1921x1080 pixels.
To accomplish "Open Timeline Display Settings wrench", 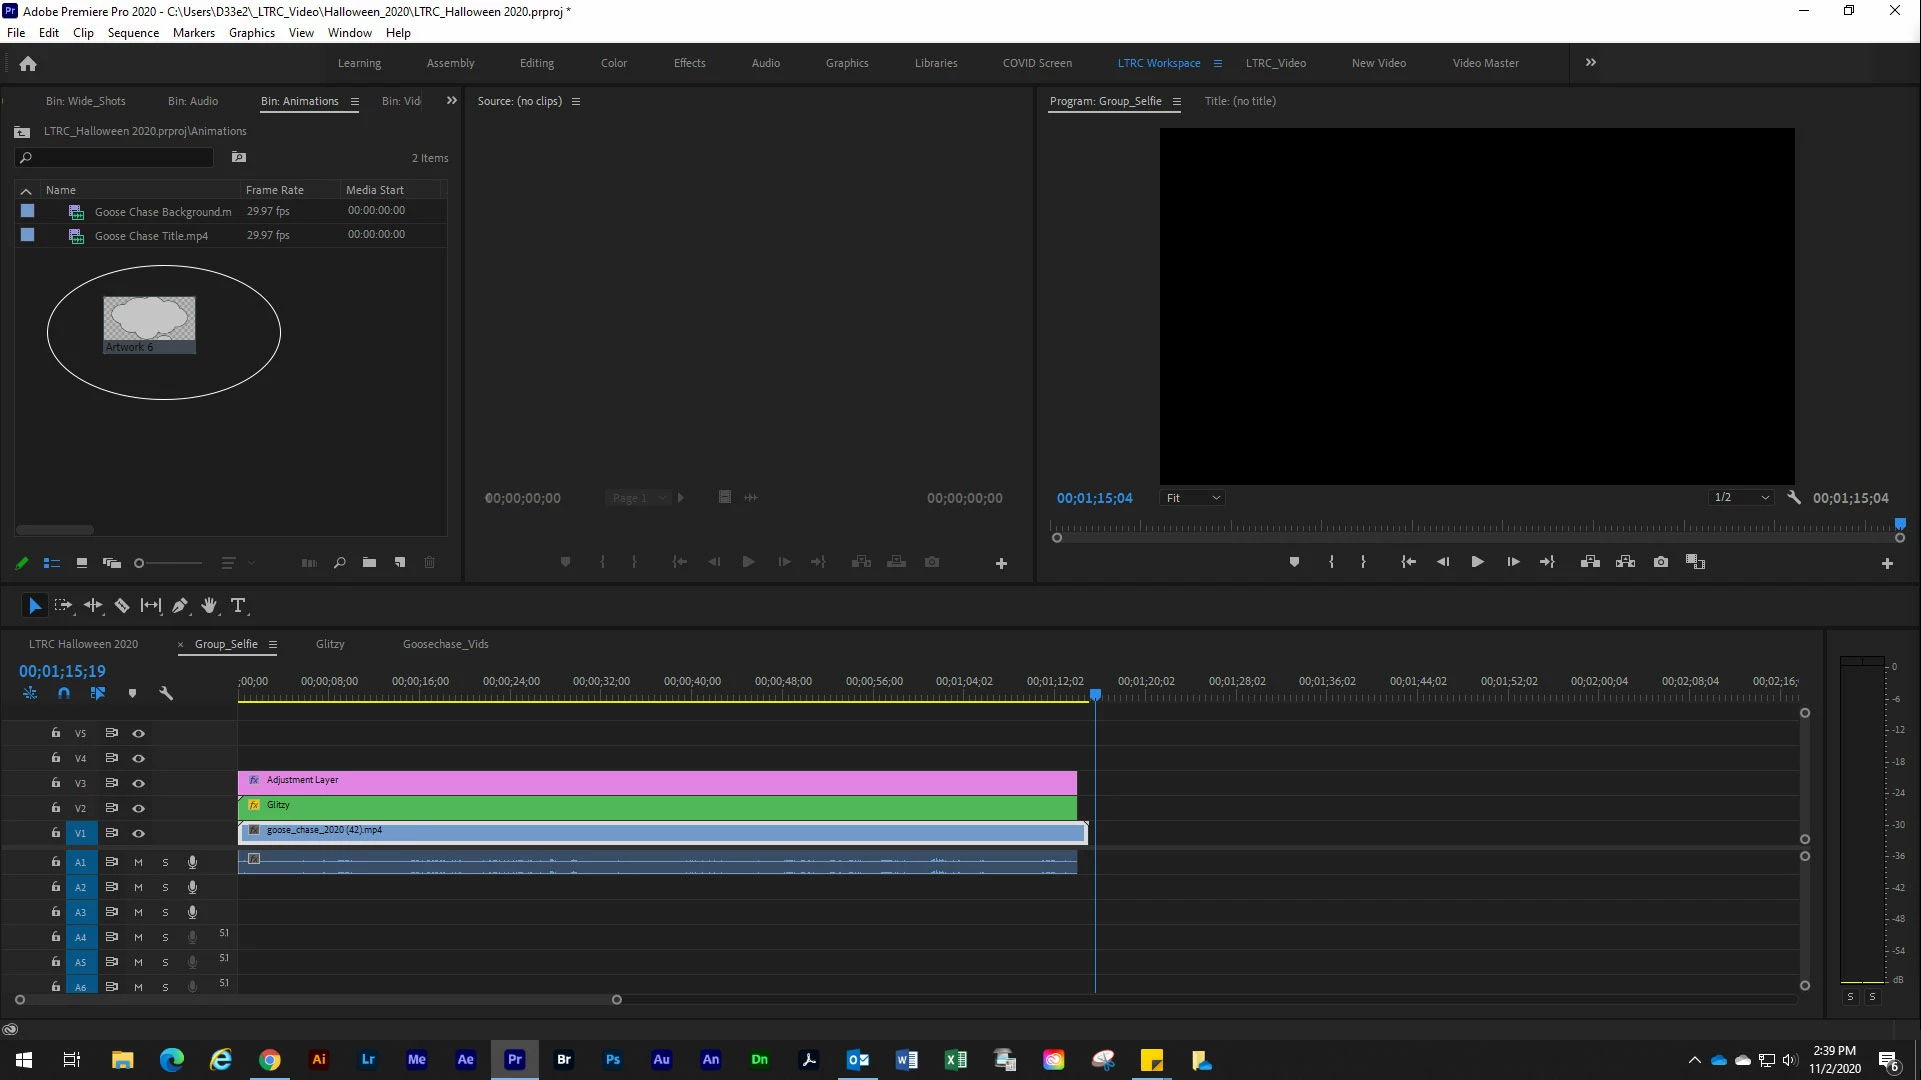I will (166, 693).
